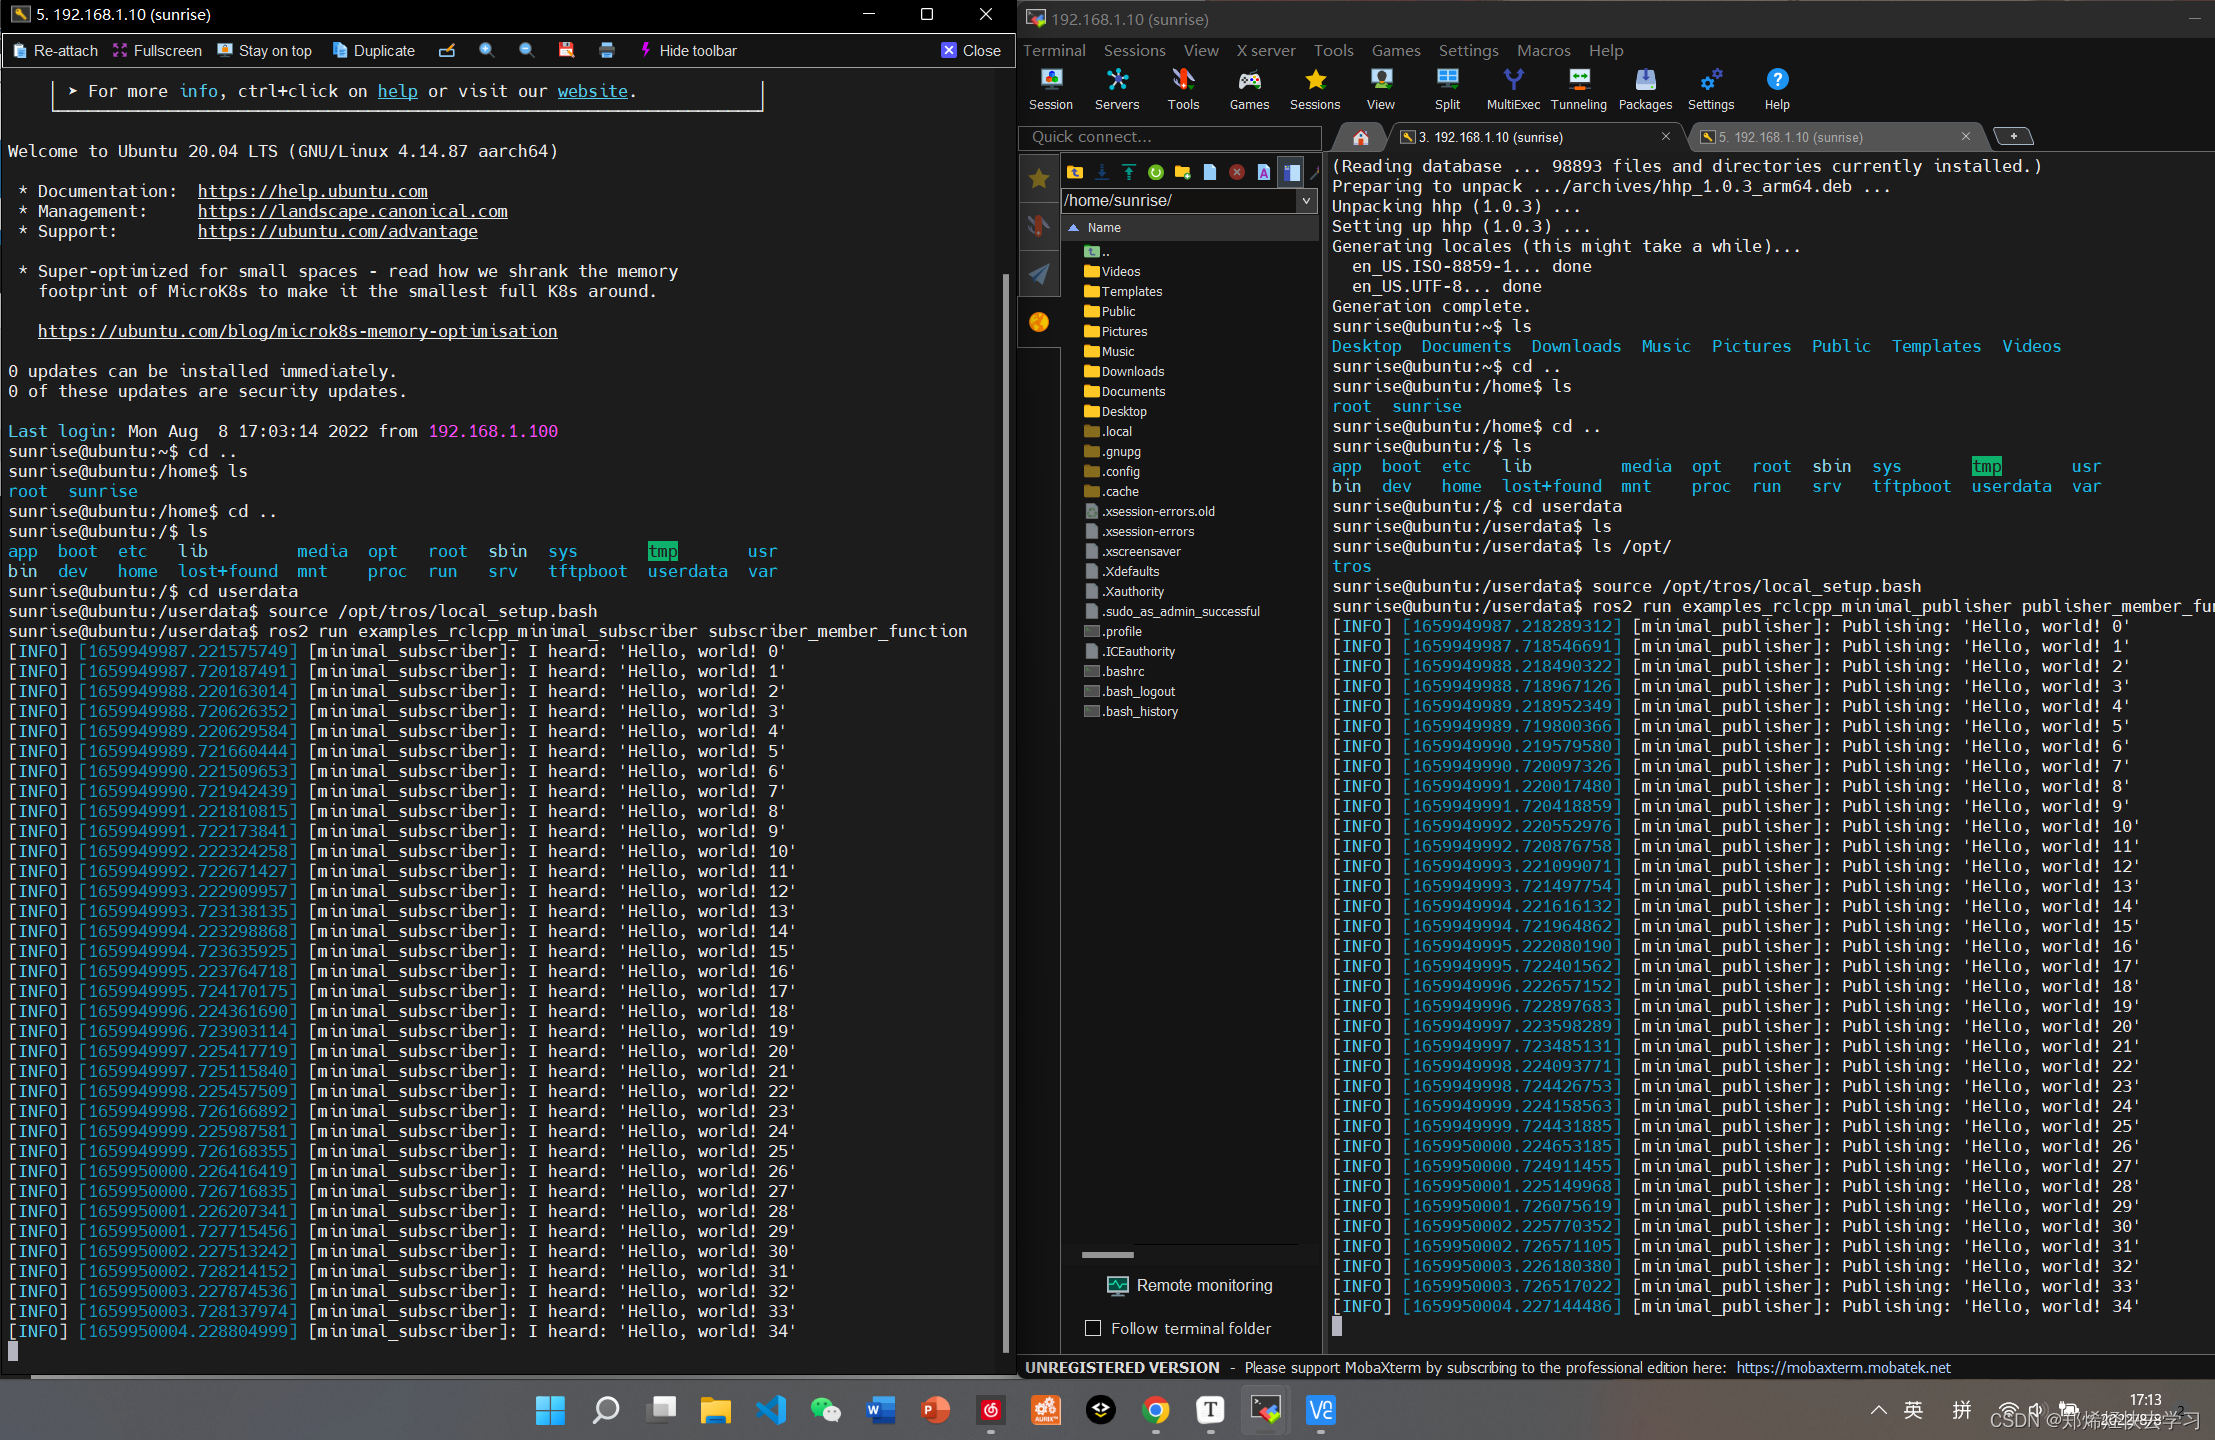This screenshot has width=2215, height=1440.
Task: Refresh the SFTP folder with the green icon
Action: [x=1155, y=172]
